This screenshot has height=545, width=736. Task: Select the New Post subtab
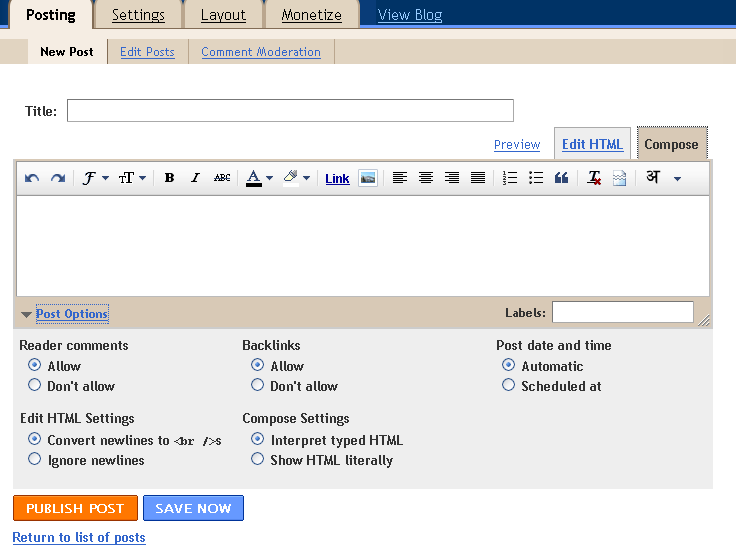[x=67, y=52]
